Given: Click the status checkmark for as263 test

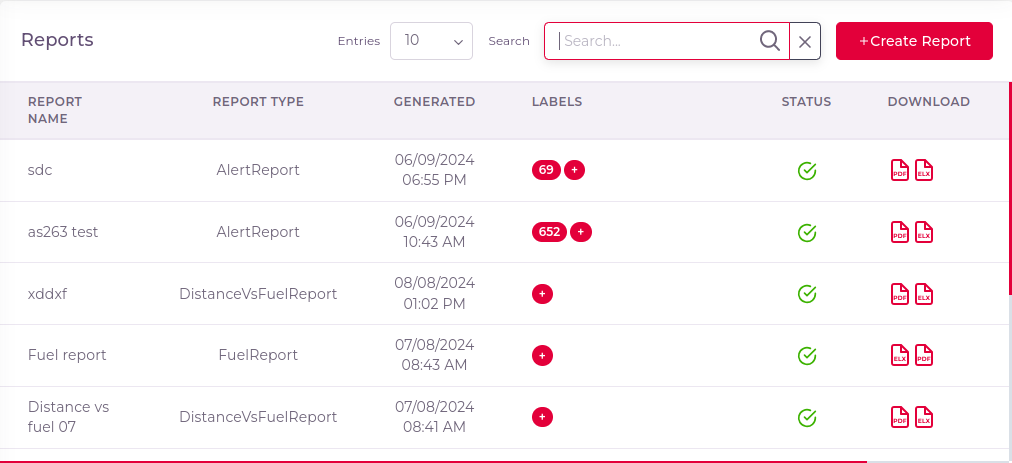Looking at the screenshot, I should point(807,232).
